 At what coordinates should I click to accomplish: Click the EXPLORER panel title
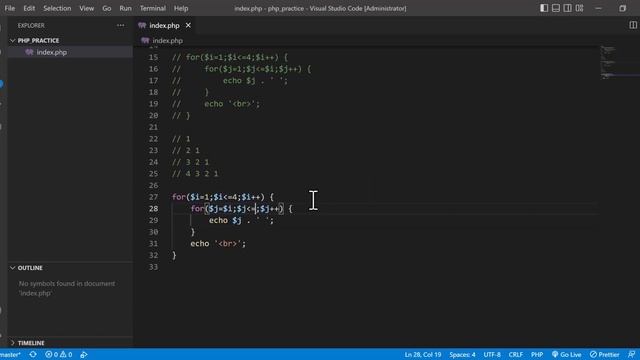tap(31, 25)
